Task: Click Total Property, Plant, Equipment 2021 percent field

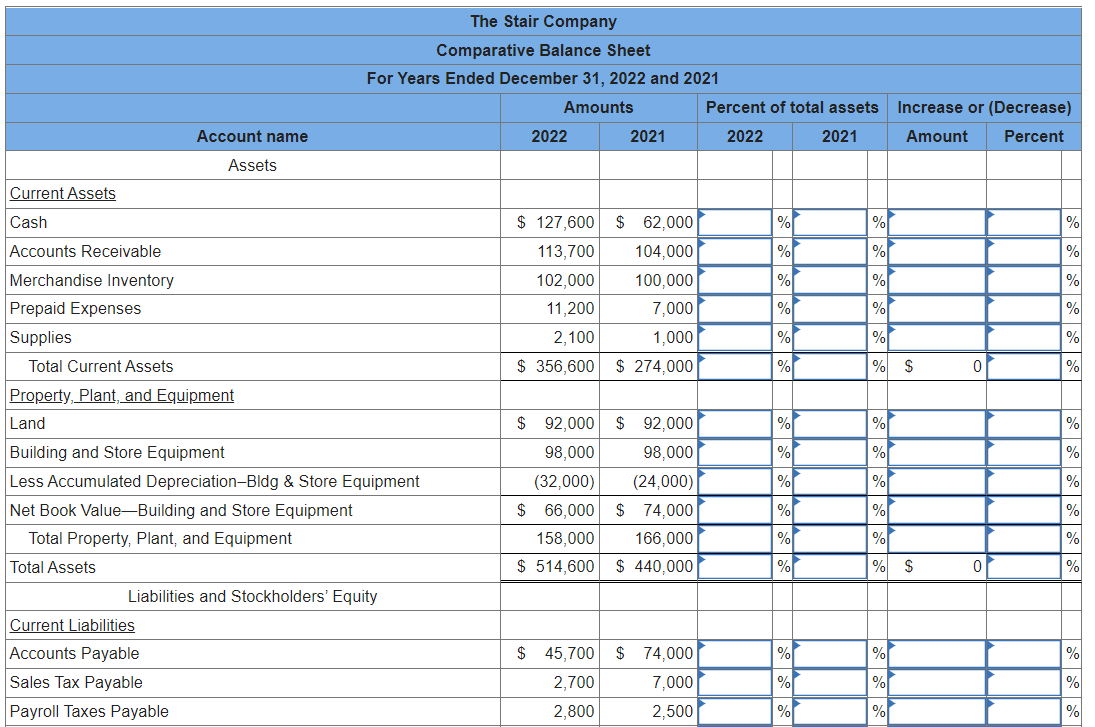Action: click(830, 539)
